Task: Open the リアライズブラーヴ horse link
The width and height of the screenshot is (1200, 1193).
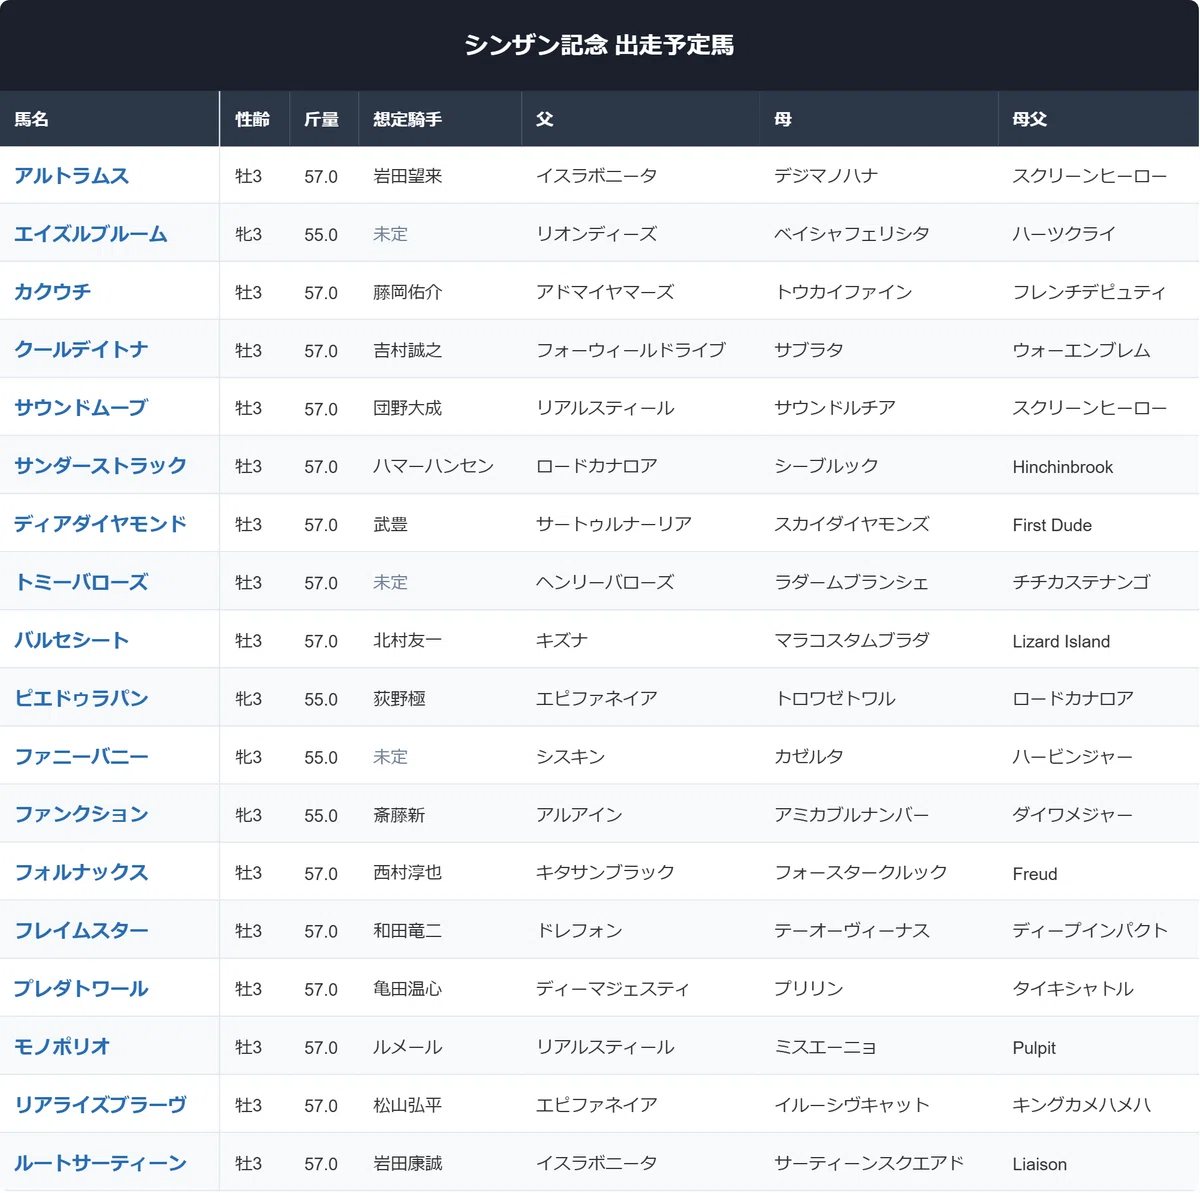Action: (101, 1104)
